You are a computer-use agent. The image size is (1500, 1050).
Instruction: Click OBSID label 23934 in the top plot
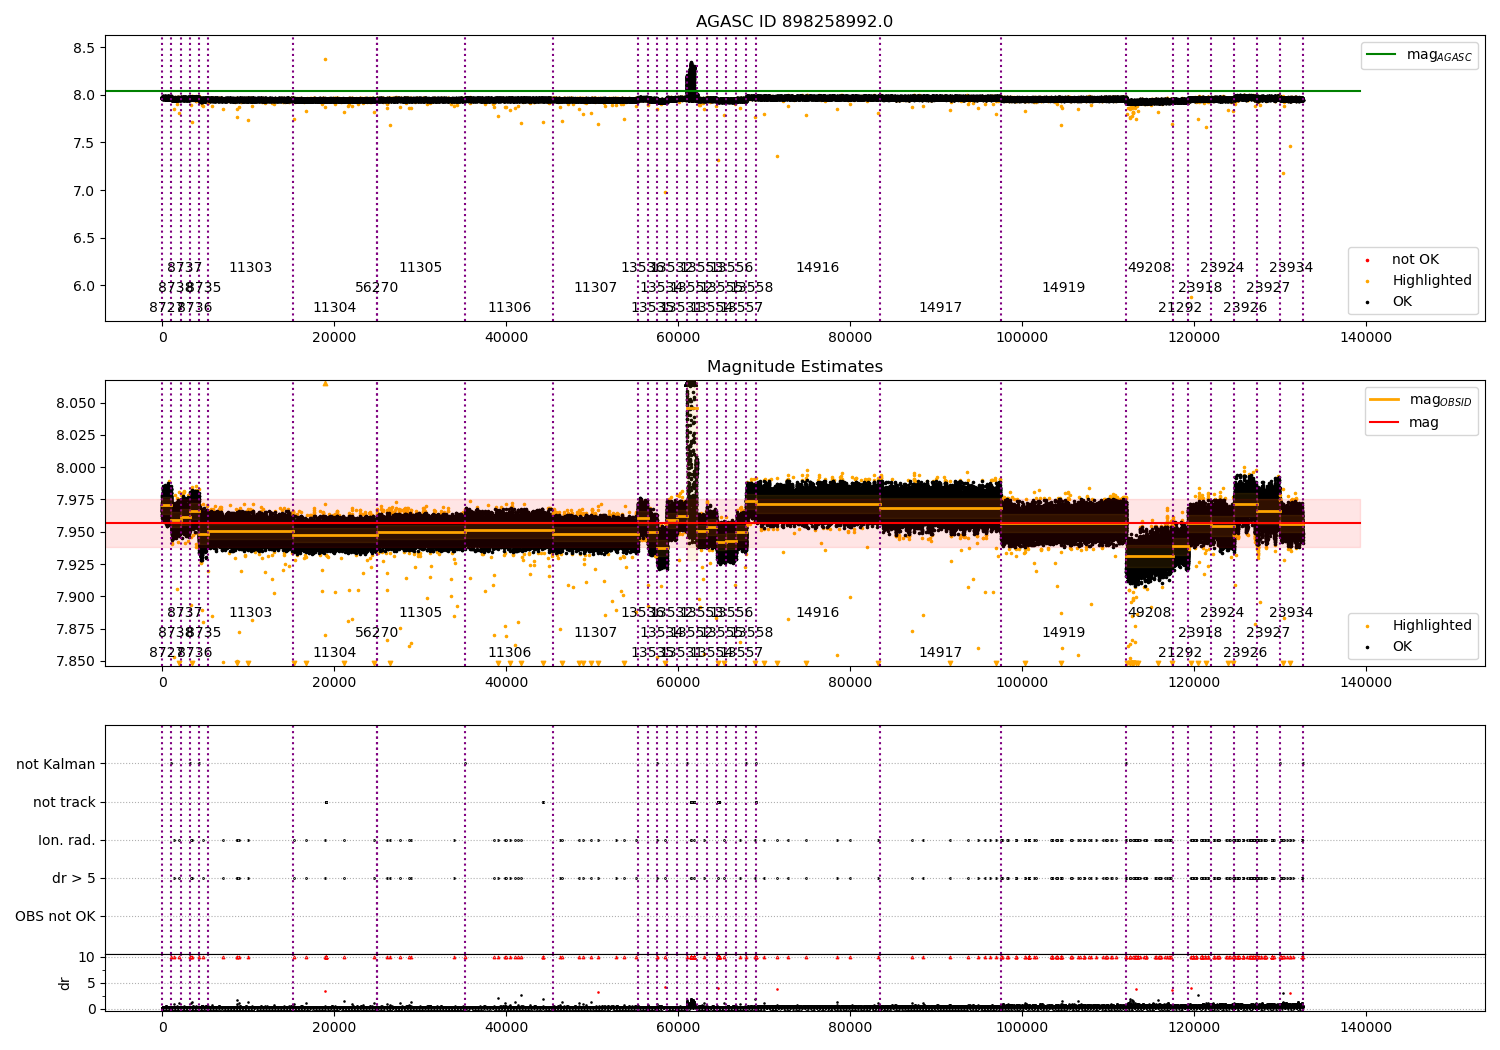1291,268
